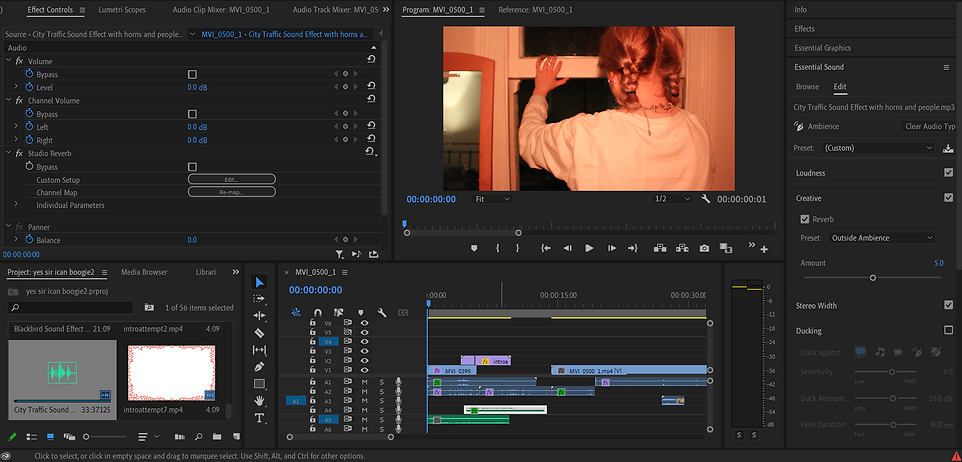Uncheck the Reverb checkbox
Screen dimensions: 962x462
[x=805, y=219]
